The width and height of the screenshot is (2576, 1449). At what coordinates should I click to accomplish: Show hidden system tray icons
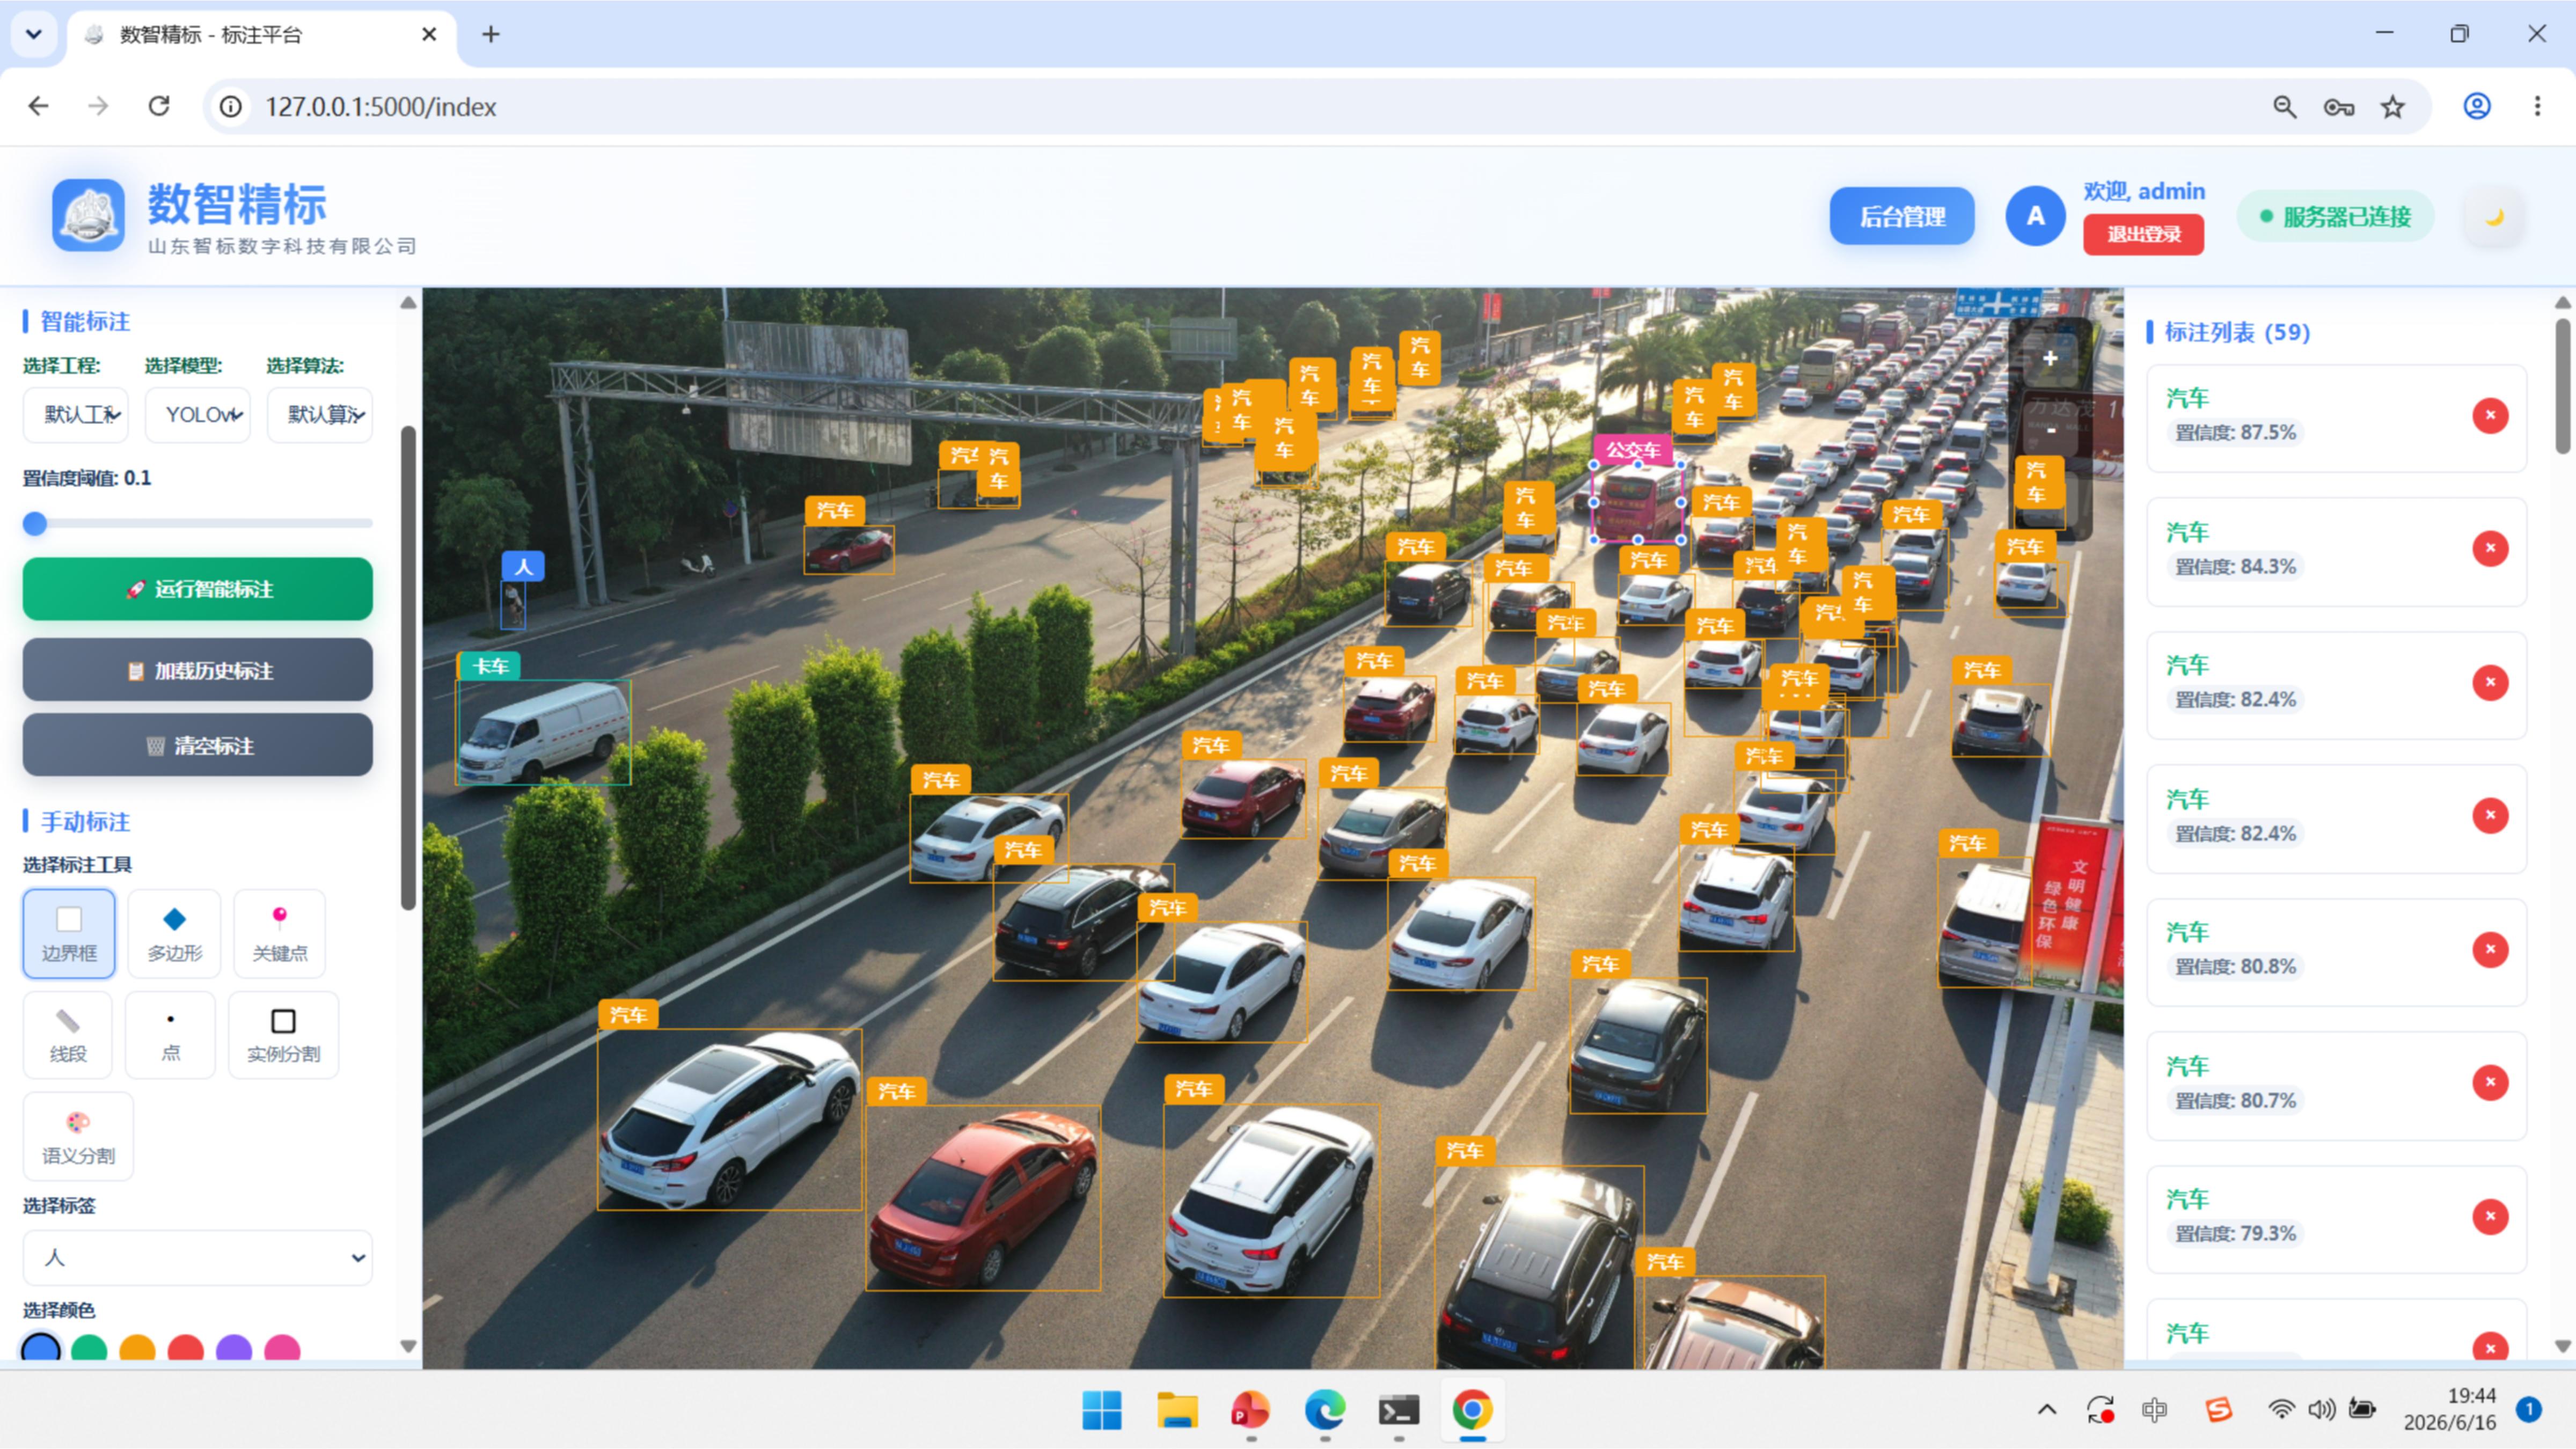(2047, 1410)
